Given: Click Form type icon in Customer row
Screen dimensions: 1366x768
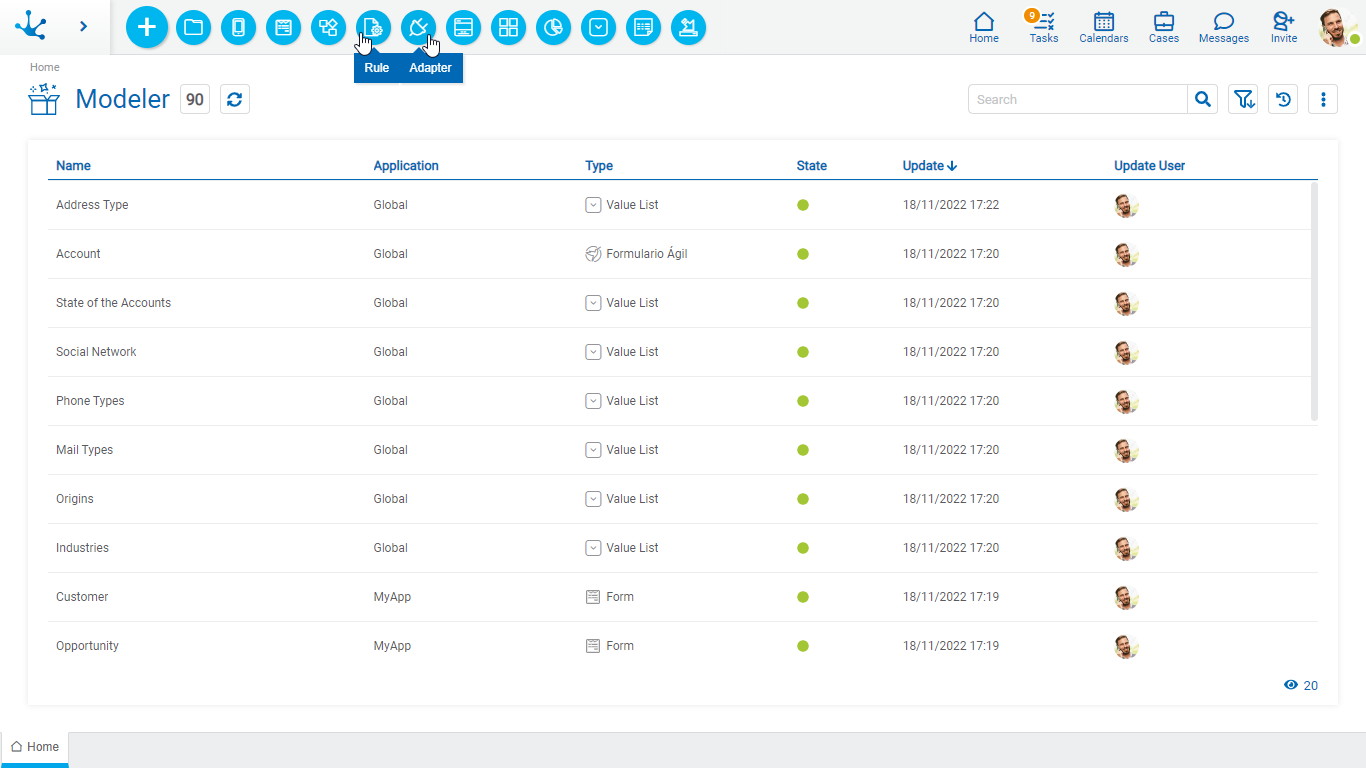Looking at the screenshot, I should pyautogui.click(x=593, y=597).
